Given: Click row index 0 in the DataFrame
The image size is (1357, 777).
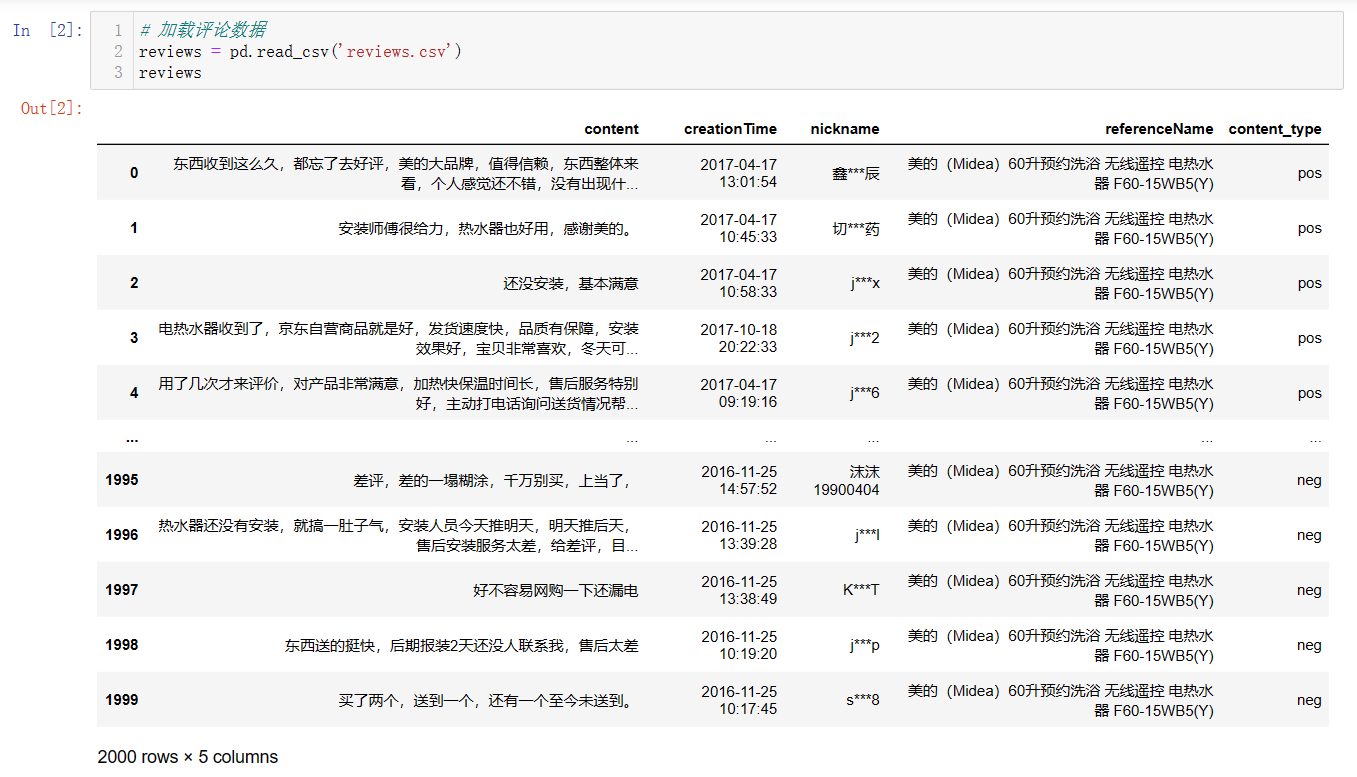Looking at the screenshot, I should tap(134, 172).
